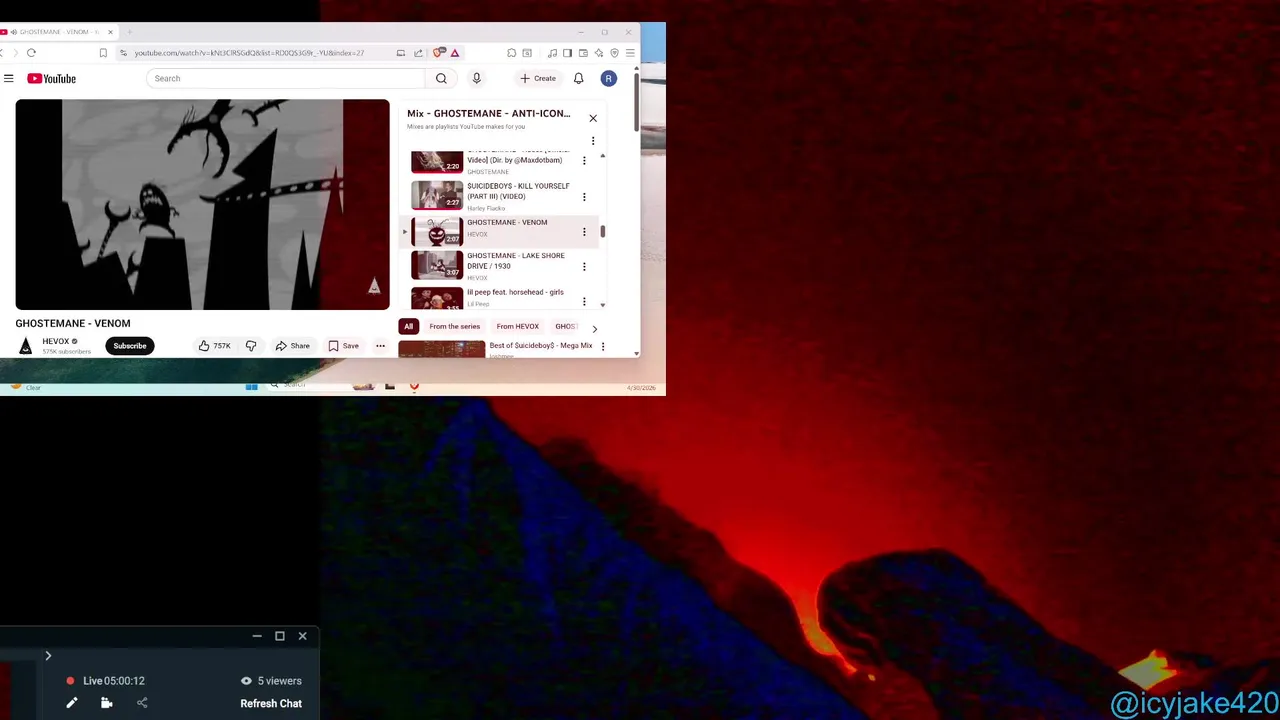Open browser media control music-note icon
The image size is (1280, 720).
pyautogui.click(x=552, y=53)
